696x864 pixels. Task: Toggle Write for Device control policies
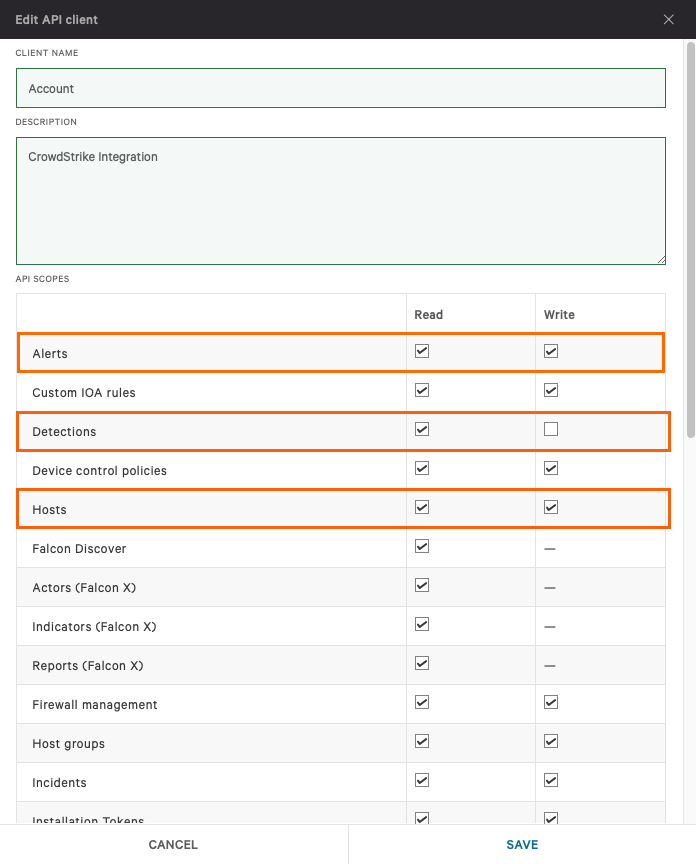[550, 468]
